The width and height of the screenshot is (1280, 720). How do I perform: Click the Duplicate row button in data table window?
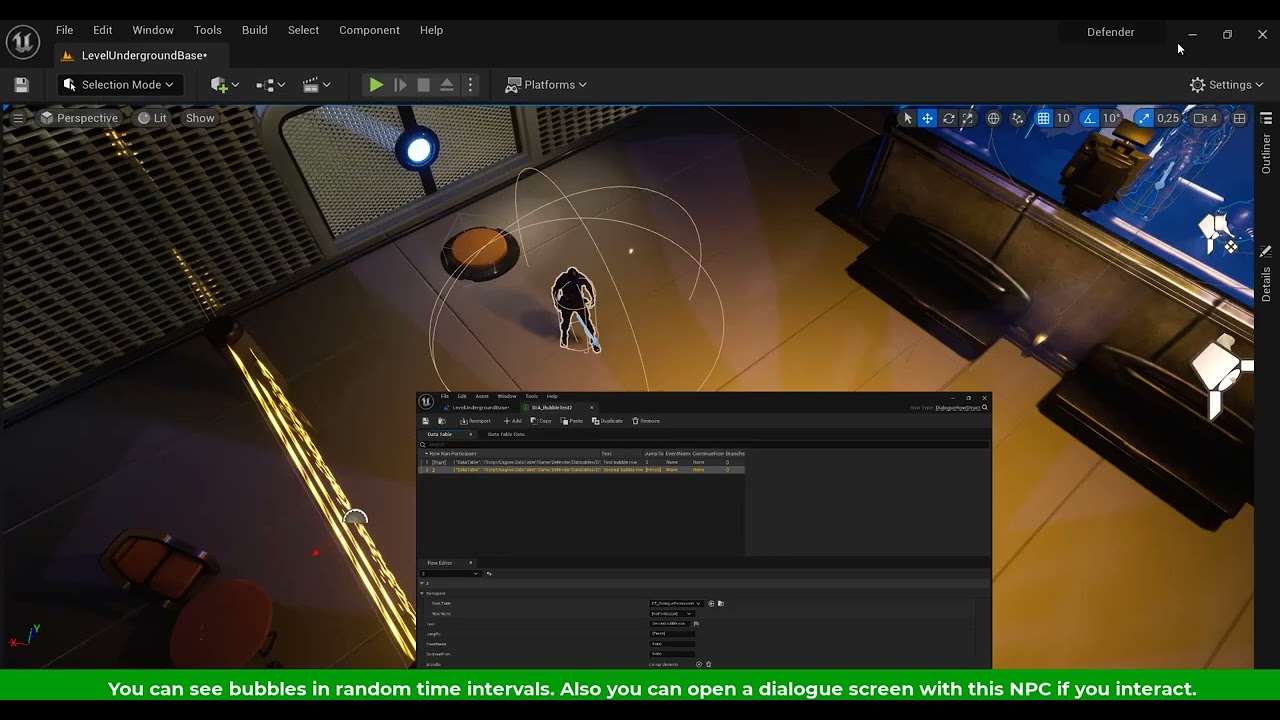point(607,421)
